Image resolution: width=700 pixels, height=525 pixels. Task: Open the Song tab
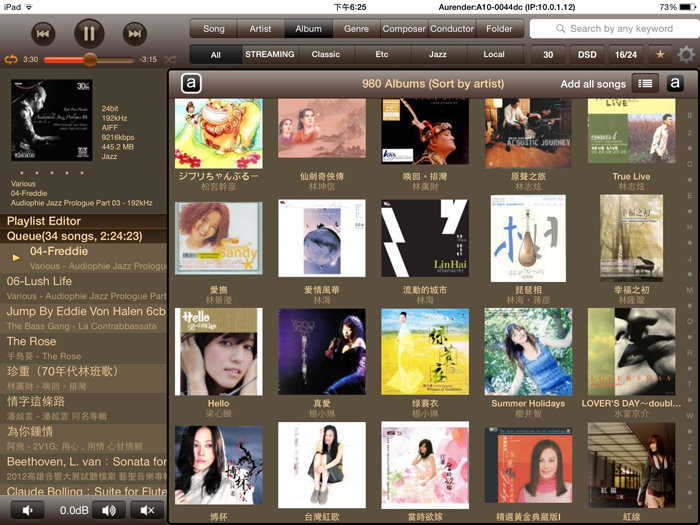click(213, 29)
